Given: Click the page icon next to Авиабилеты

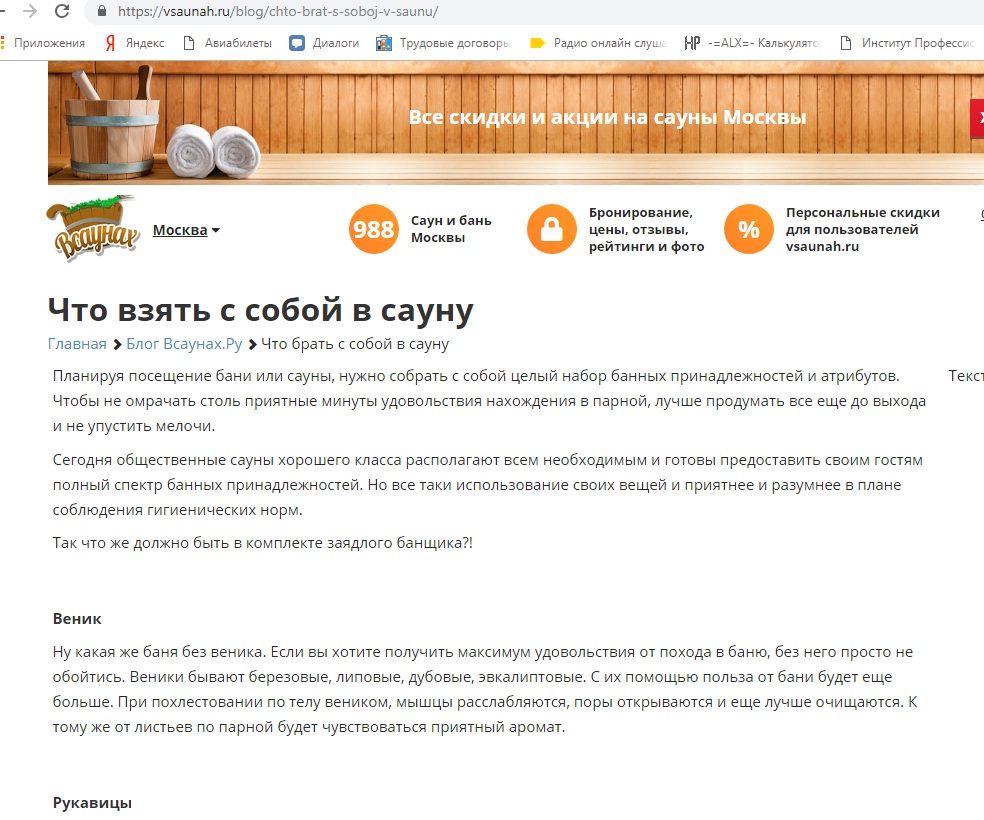Looking at the screenshot, I should tap(189, 43).
